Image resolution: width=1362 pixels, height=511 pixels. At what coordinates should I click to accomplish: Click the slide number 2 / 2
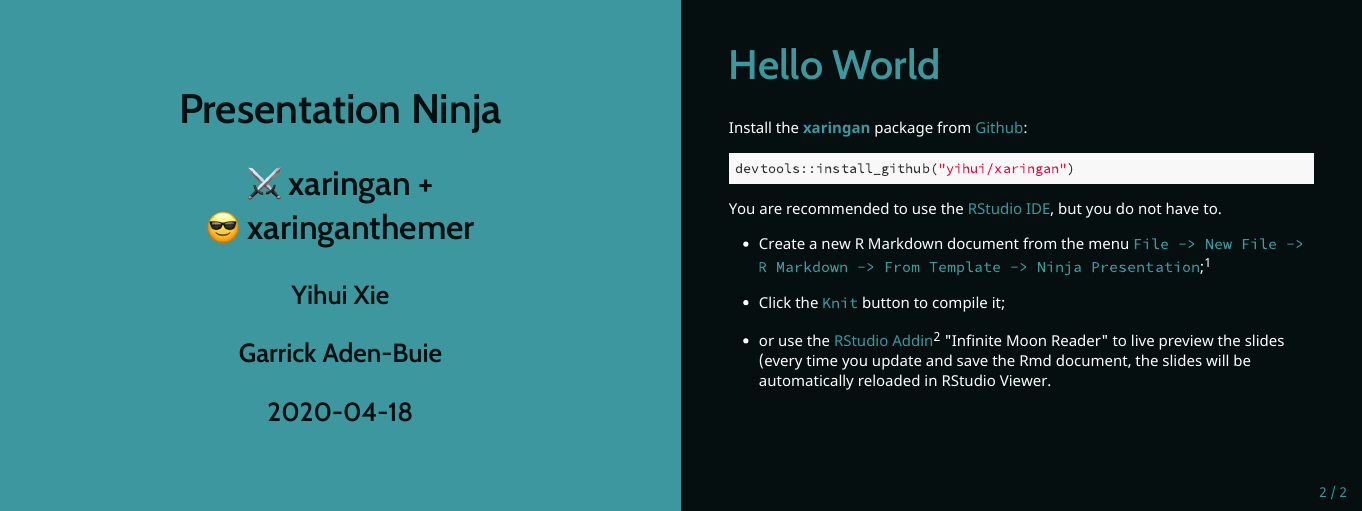click(x=1333, y=492)
